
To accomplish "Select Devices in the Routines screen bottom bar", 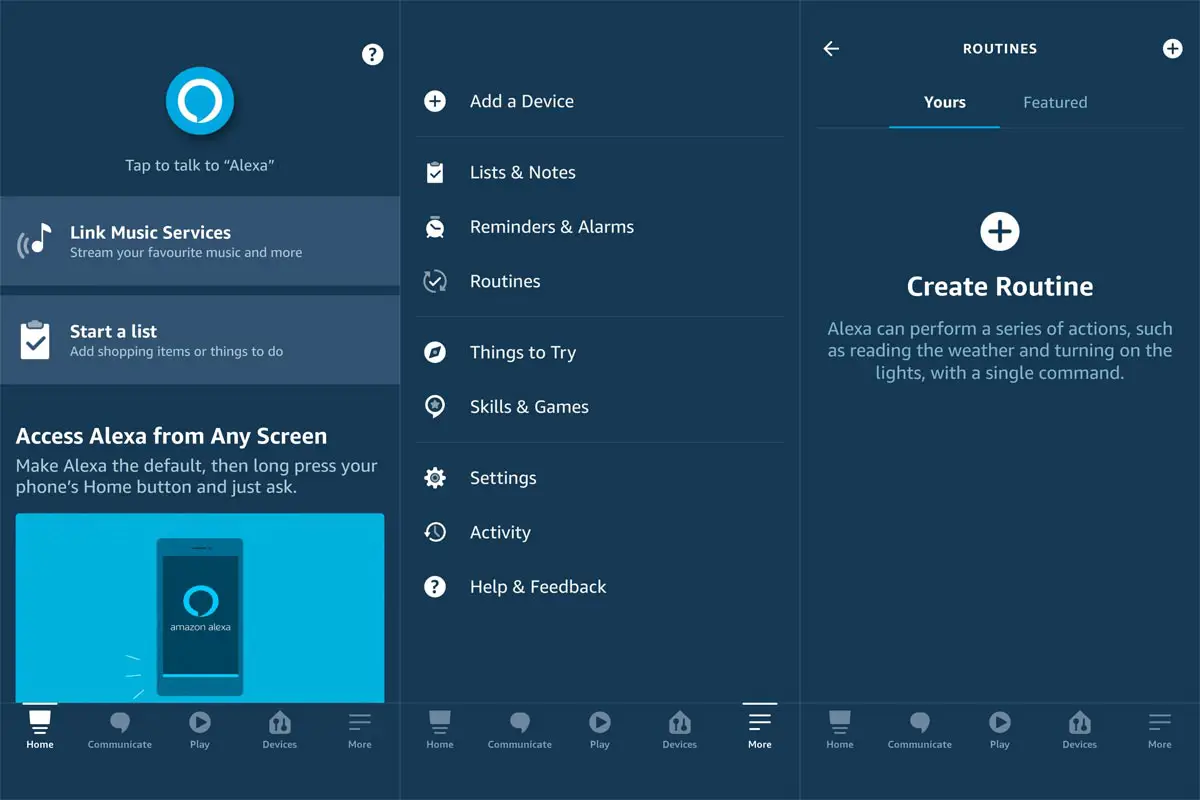I will click(x=1080, y=729).
